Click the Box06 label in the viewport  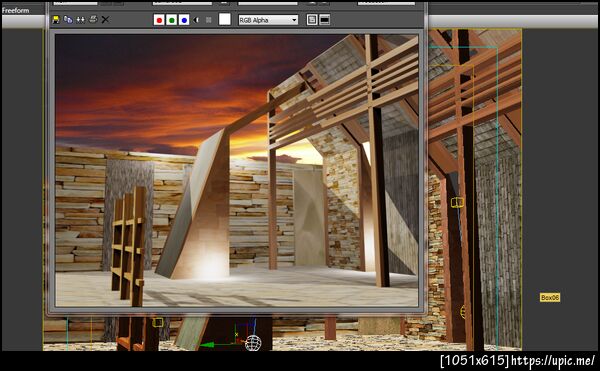[550, 298]
